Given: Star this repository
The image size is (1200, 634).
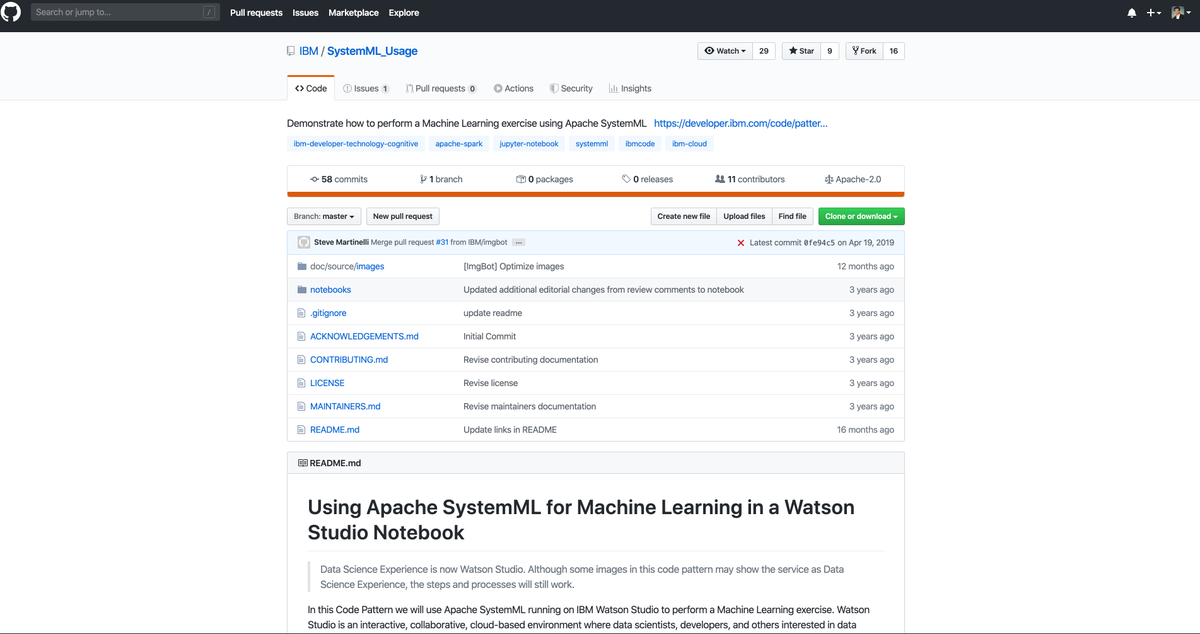Looking at the screenshot, I should 800,51.
